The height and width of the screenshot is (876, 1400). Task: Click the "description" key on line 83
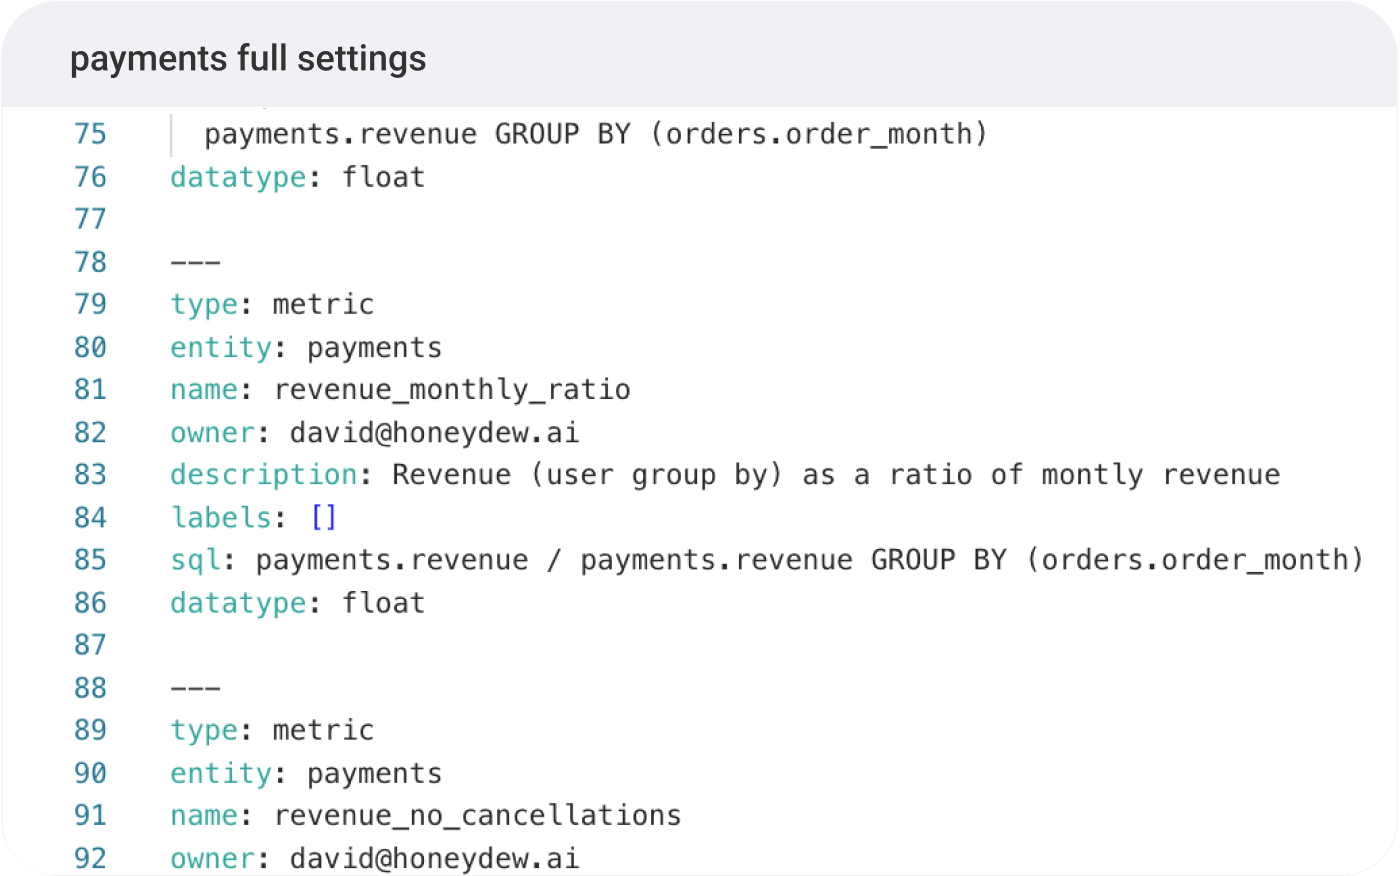click(264, 474)
